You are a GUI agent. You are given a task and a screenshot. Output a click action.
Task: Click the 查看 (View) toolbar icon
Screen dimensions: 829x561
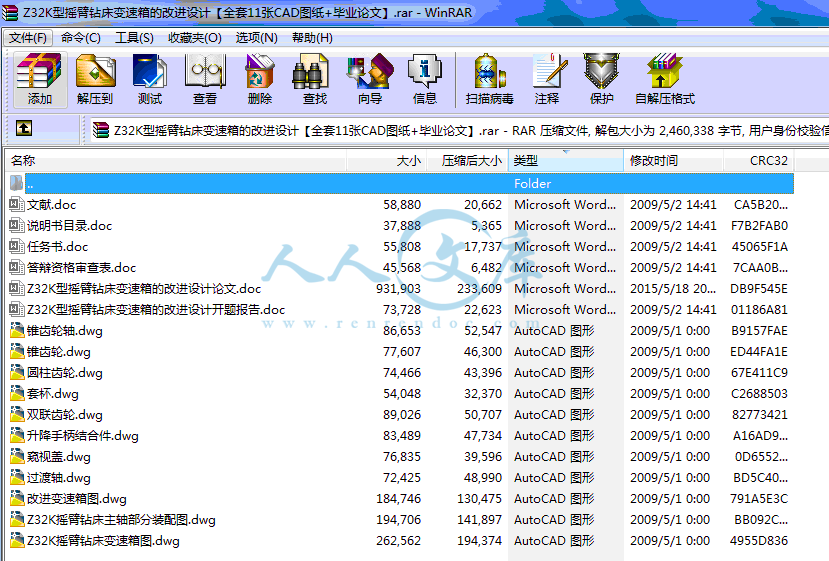[x=205, y=79]
